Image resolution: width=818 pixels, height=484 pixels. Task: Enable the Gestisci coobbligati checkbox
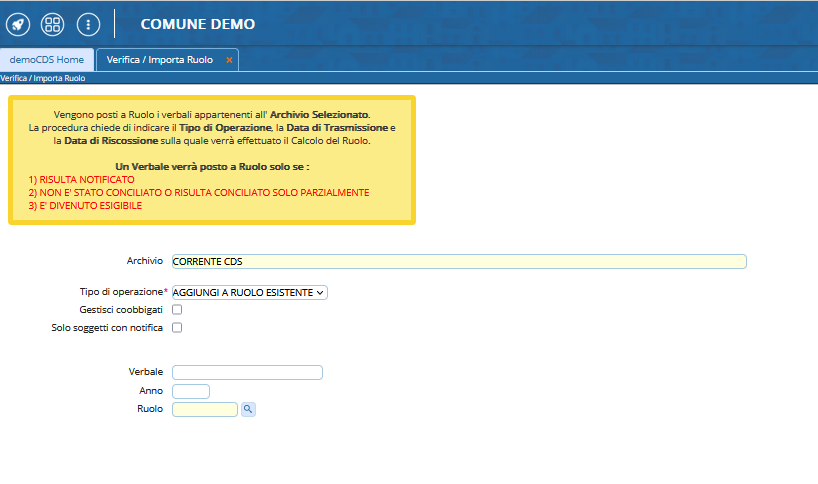(x=177, y=310)
